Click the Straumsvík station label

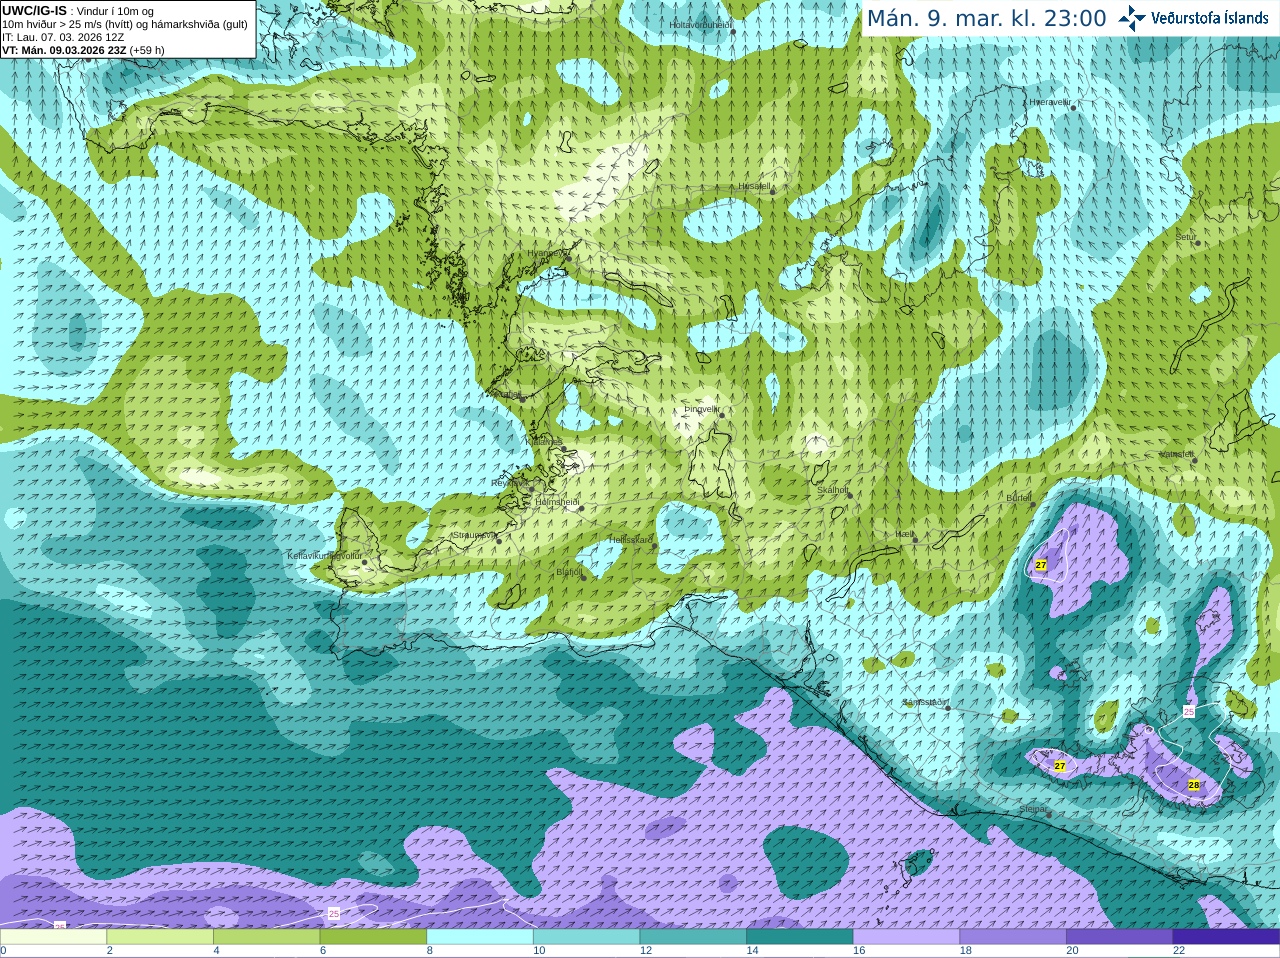474,535
